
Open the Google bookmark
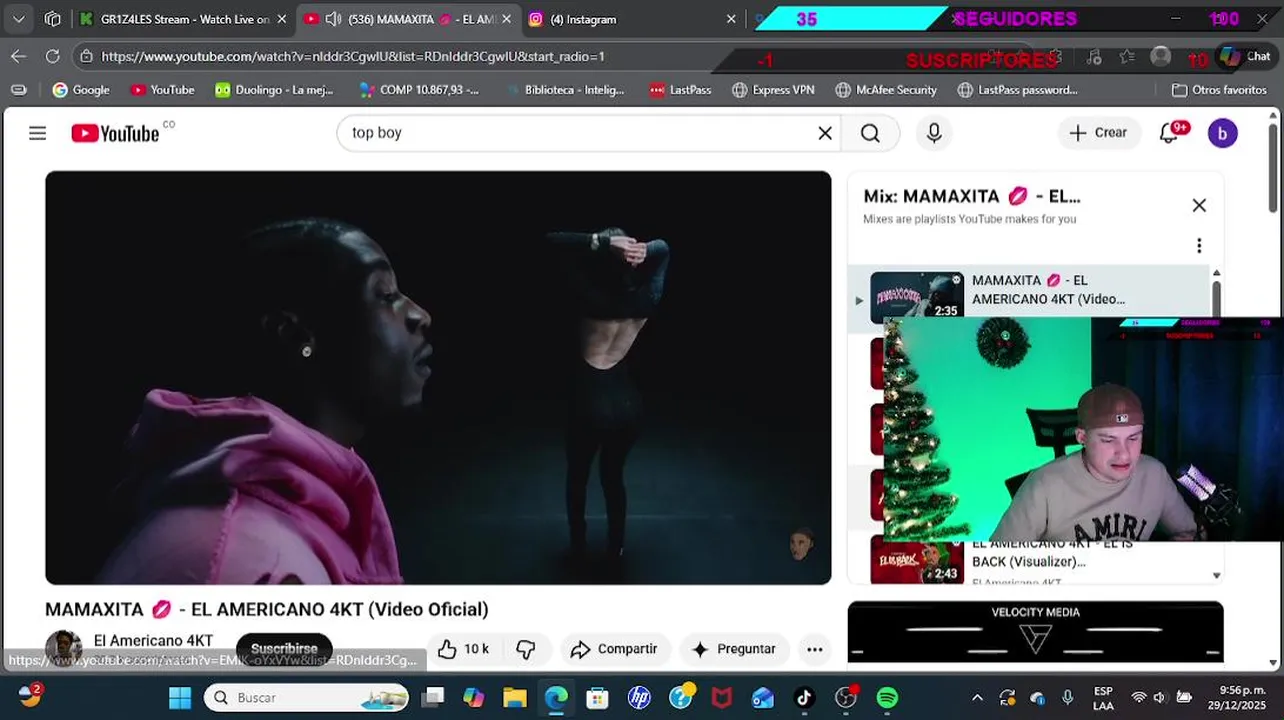[x=81, y=90]
